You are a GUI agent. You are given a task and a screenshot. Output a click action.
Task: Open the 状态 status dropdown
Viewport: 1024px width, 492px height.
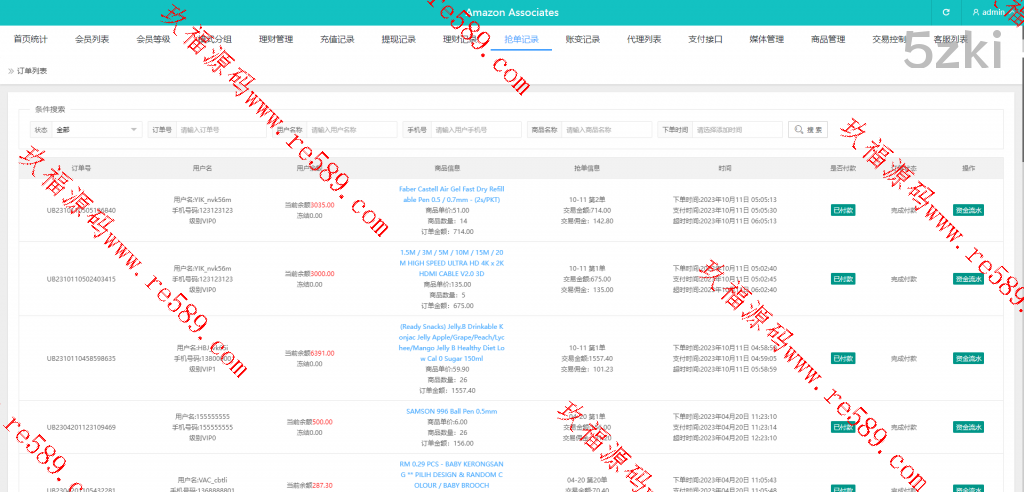pos(97,129)
